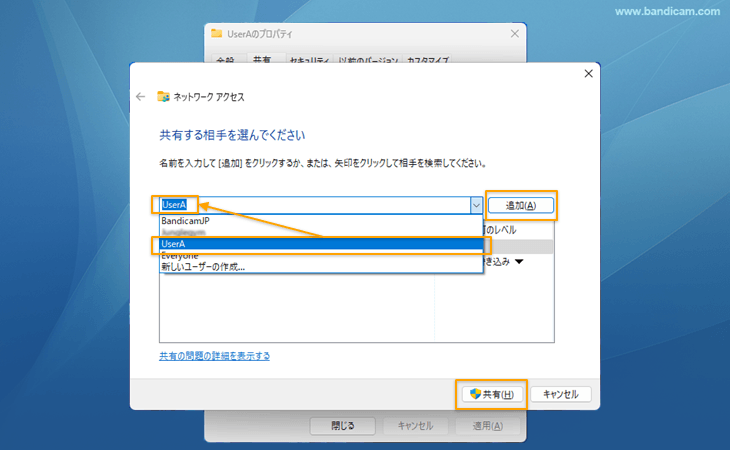Close the Network Access dialog
730x450 pixels.
588,74
